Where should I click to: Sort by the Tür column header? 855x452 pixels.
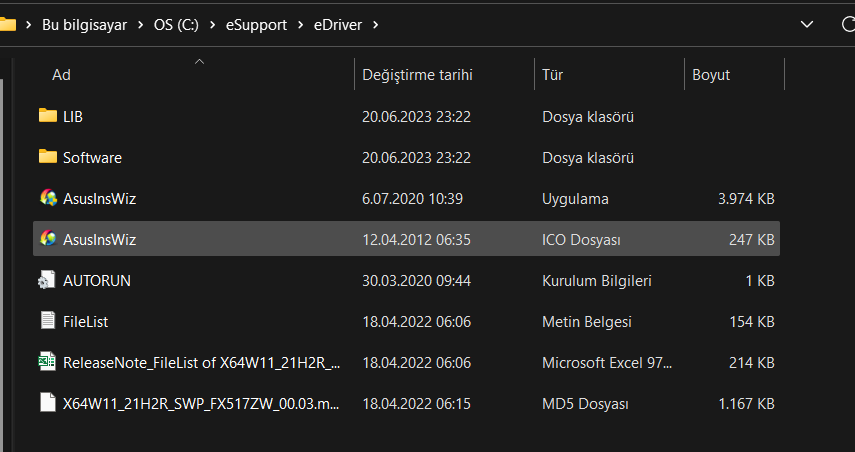pyautogui.click(x=552, y=75)
